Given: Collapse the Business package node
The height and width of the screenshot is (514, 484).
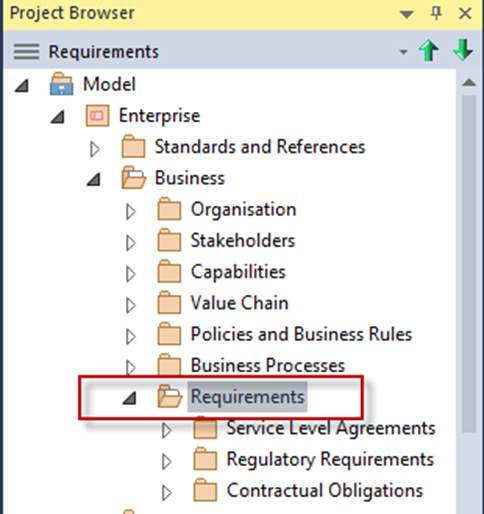Looking at the screenshot, I should pos(93,179).
